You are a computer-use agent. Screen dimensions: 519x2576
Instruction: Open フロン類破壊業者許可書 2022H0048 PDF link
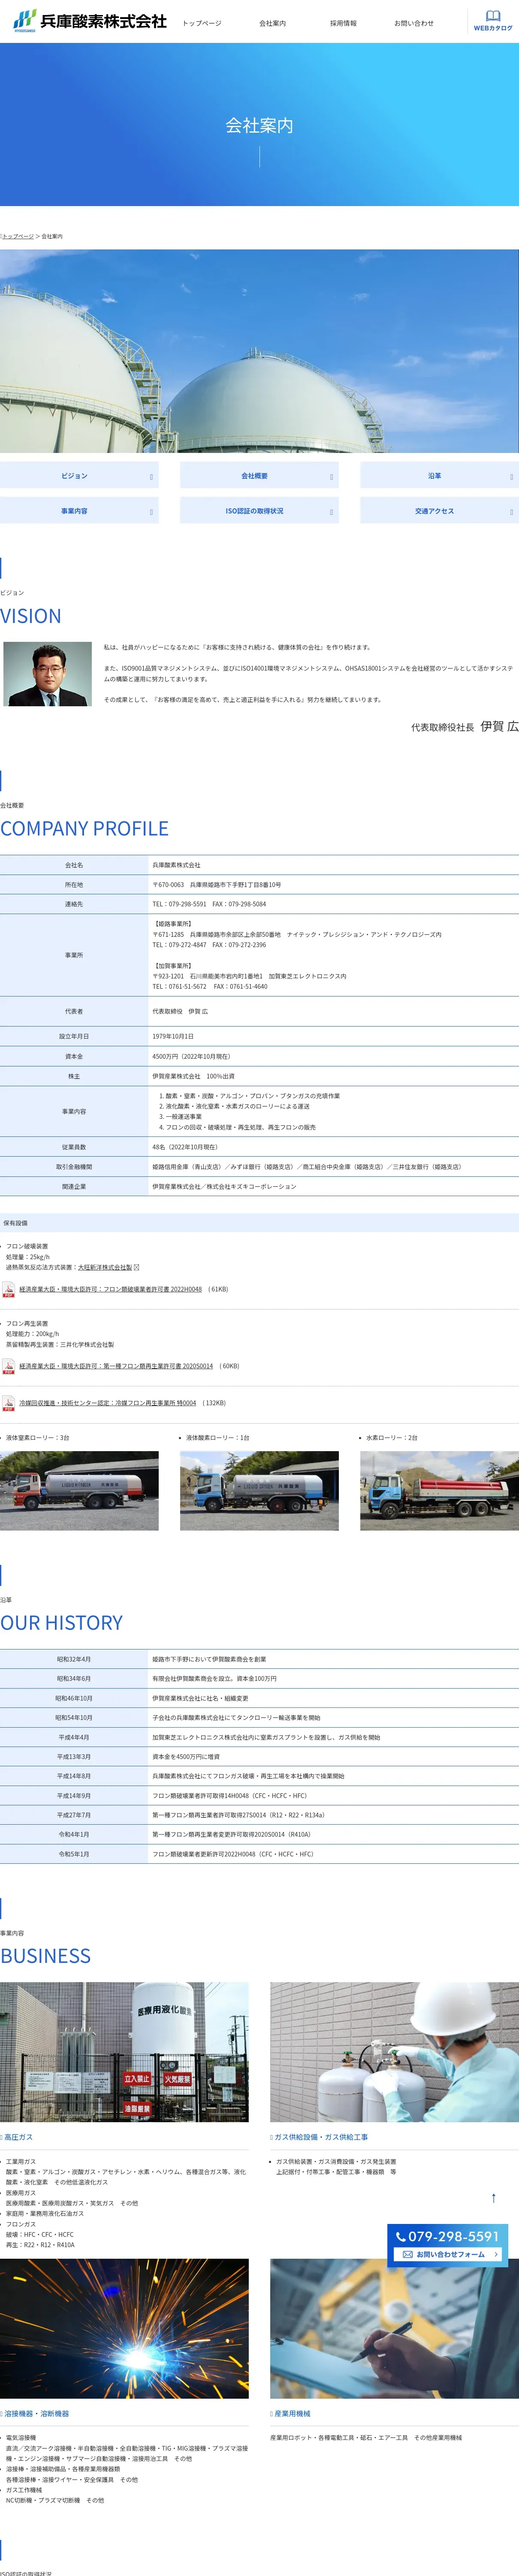110,1289
